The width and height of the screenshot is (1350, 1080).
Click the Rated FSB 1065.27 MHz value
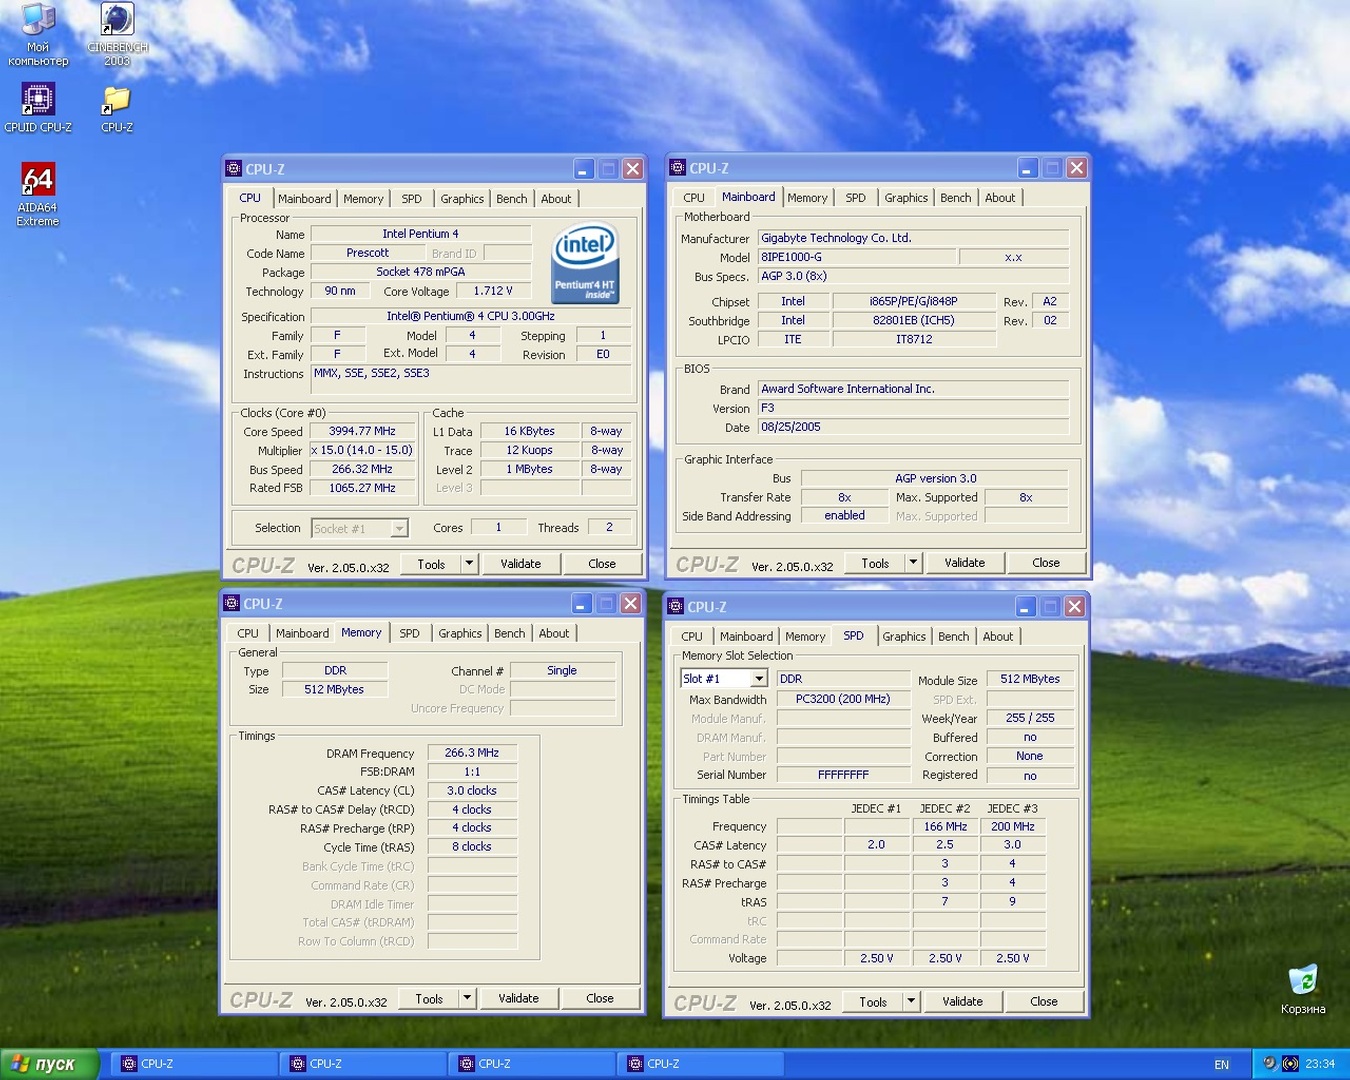coord(362,488)
